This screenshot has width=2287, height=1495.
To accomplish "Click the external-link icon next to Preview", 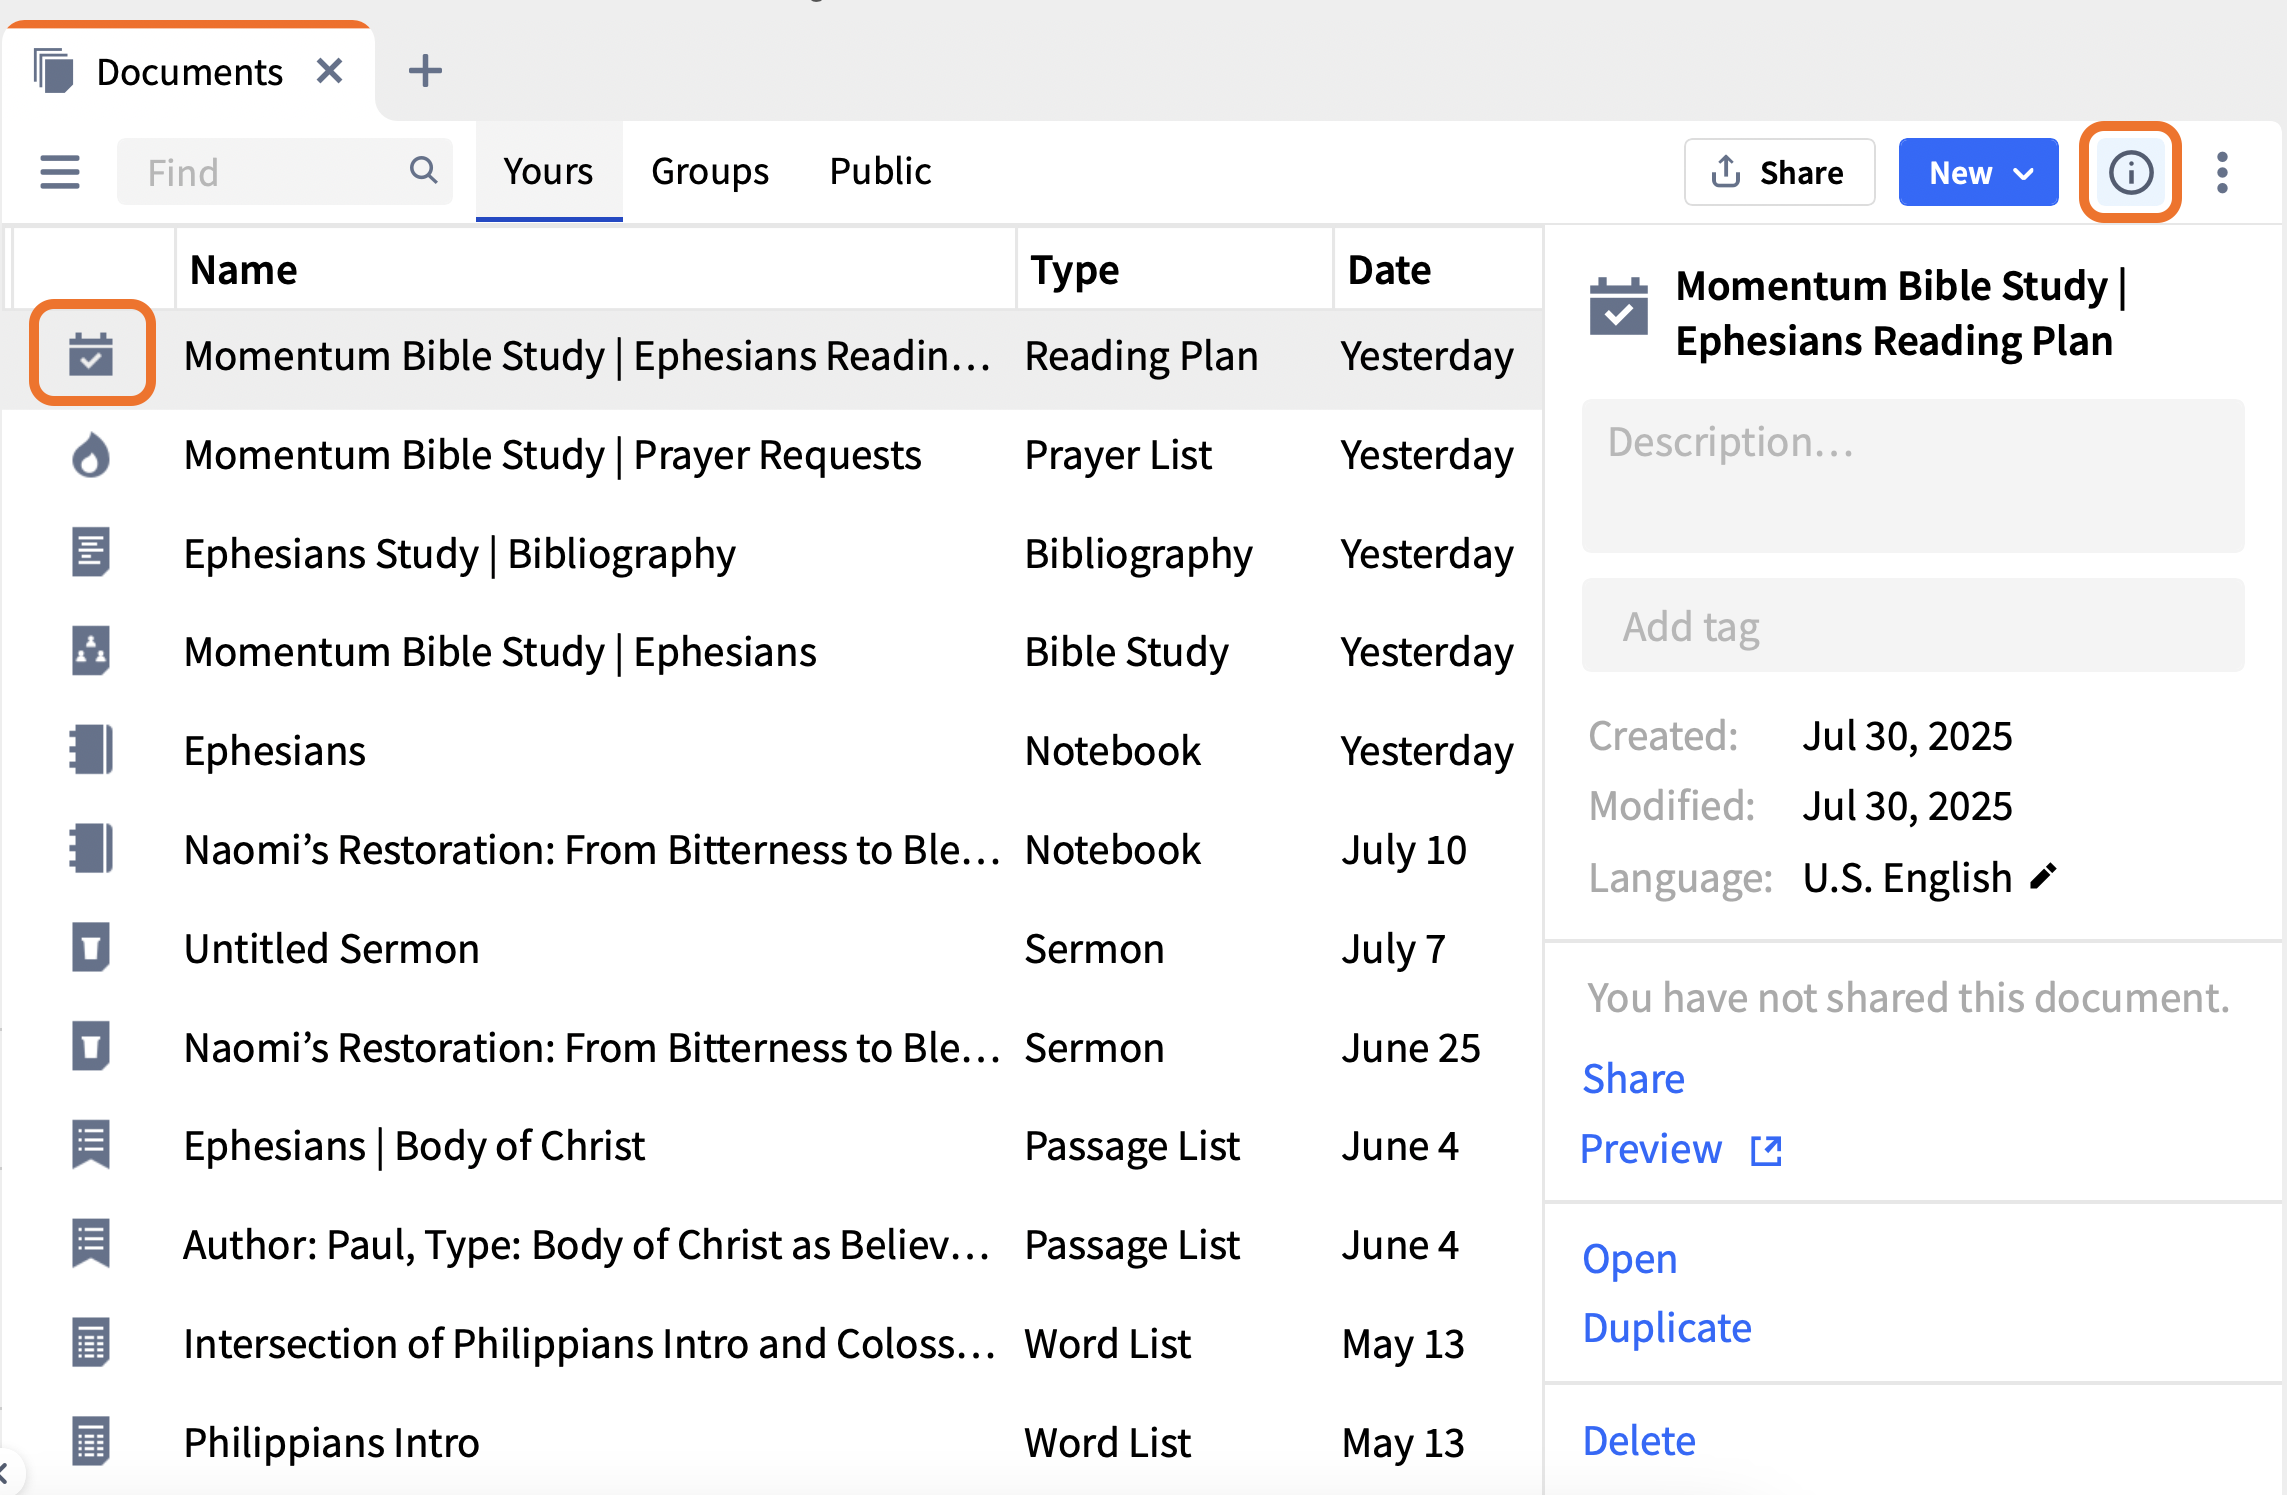I will click(1767, 1150).
